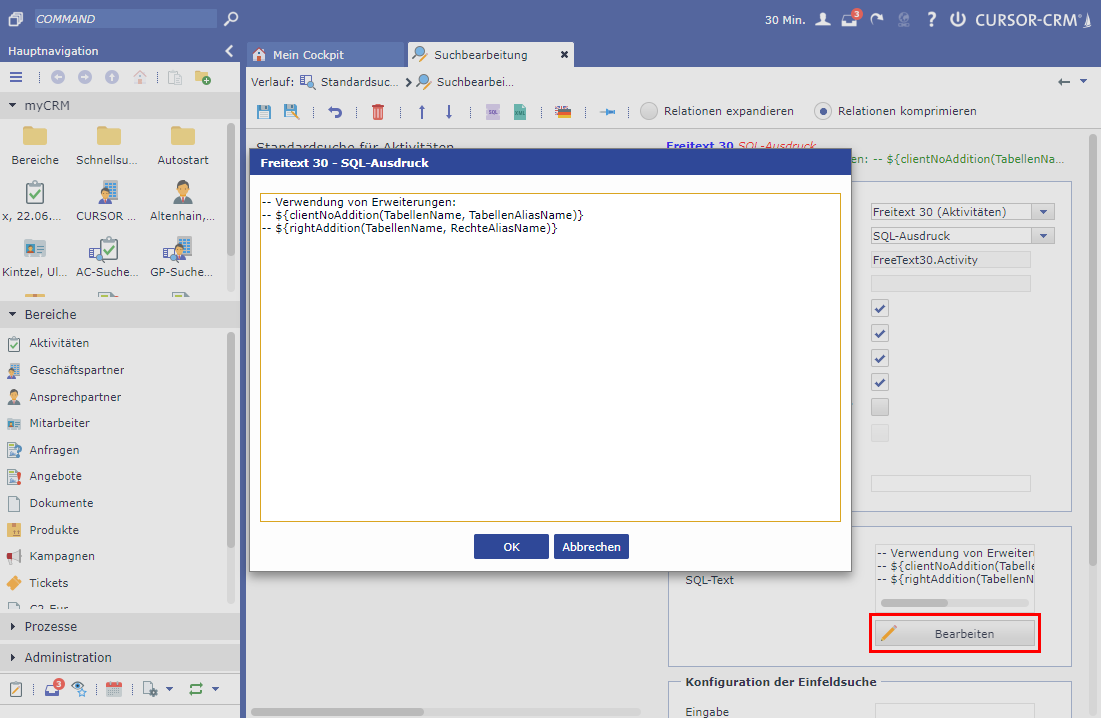Open the Geschäftspartner area icon in sidebar
Viewport: 1101px width, 718px height.
tap(15, 369)
